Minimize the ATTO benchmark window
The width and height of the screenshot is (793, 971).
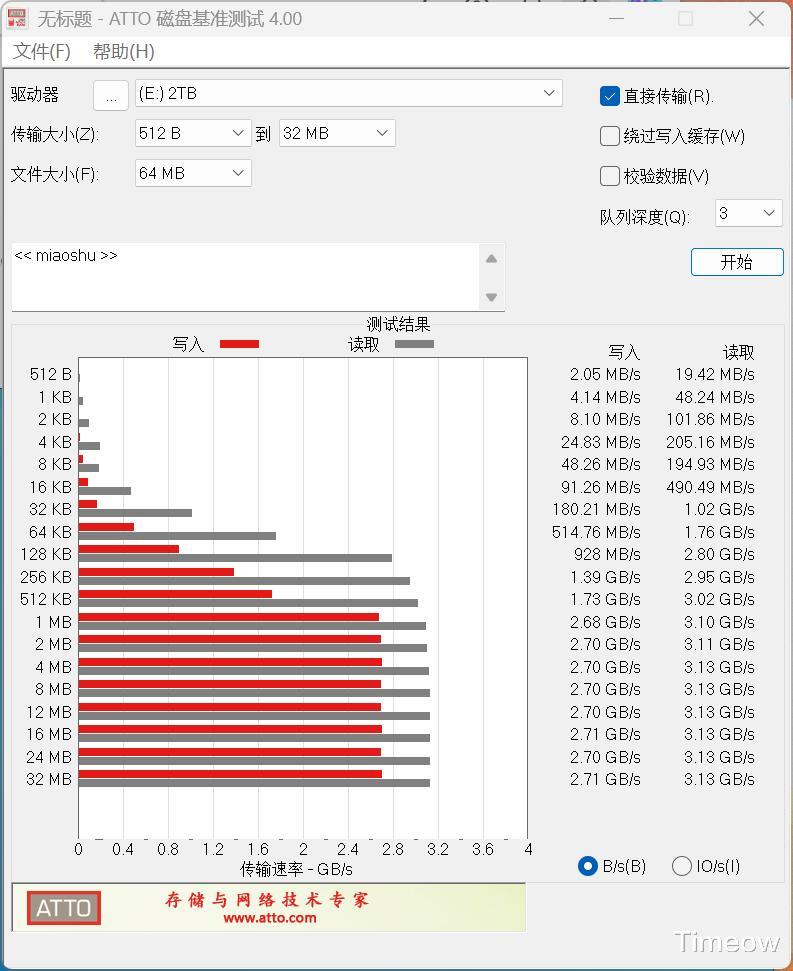pyautogui.click(x=617, y=19)
